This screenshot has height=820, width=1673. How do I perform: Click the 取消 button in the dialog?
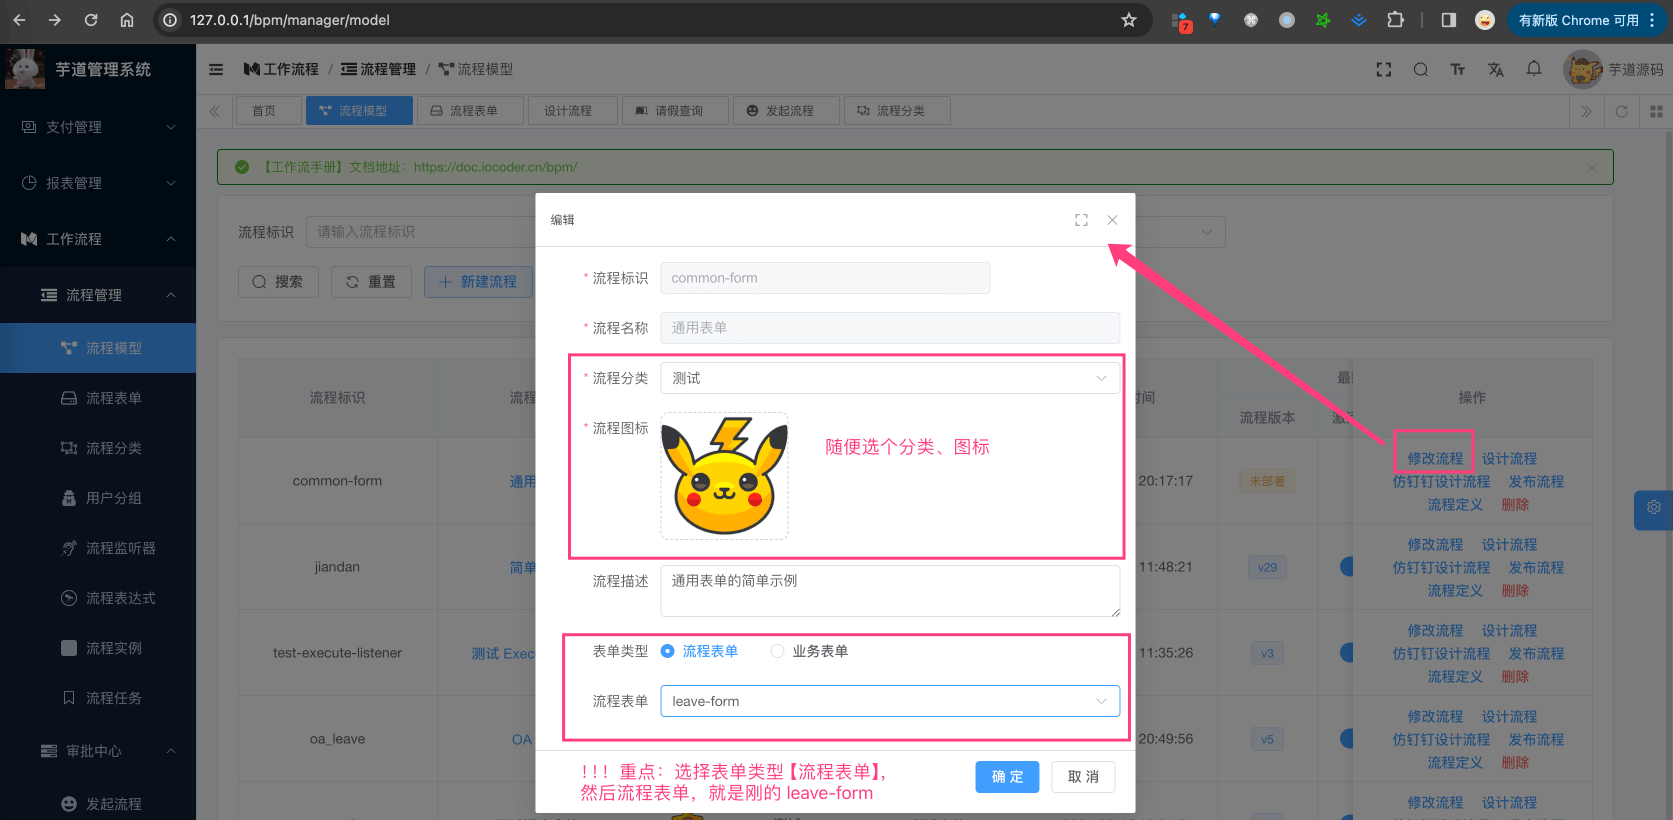(1083, 777)
